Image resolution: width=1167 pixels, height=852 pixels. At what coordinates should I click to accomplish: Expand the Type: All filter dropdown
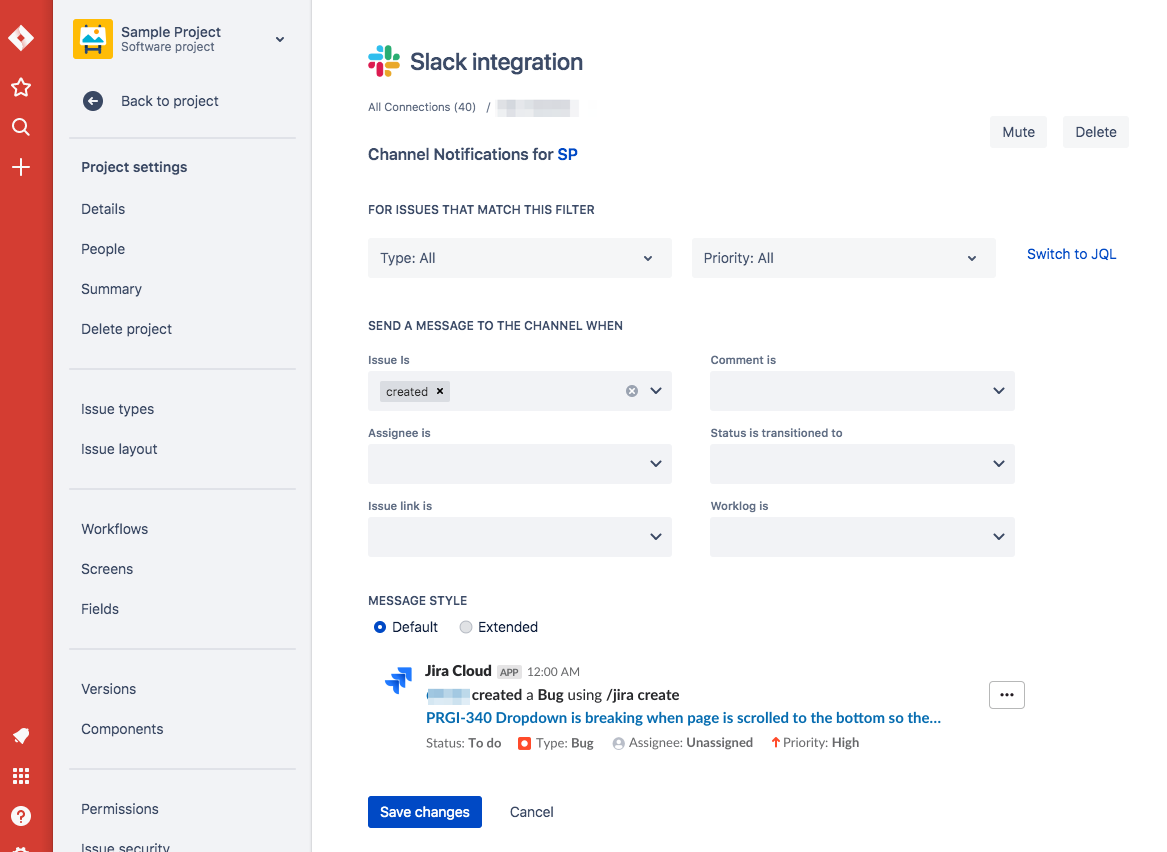coord(519,258)
